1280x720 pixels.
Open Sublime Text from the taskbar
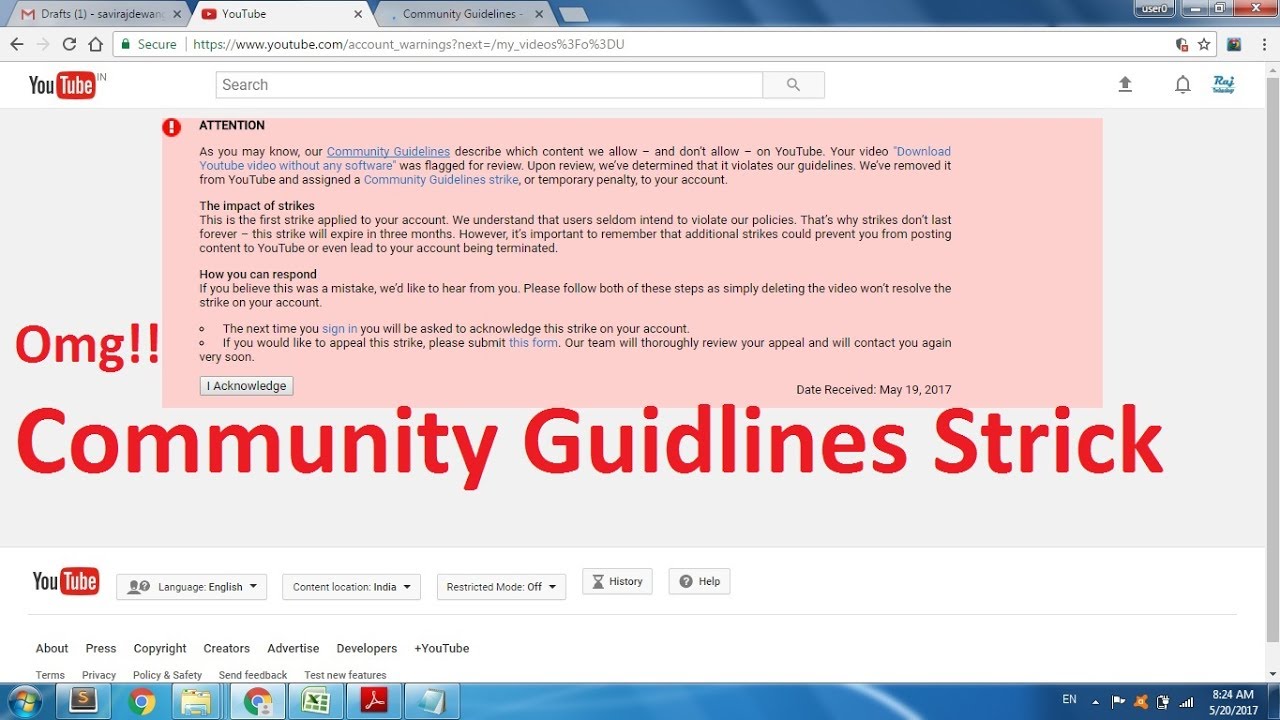(84, 701)
